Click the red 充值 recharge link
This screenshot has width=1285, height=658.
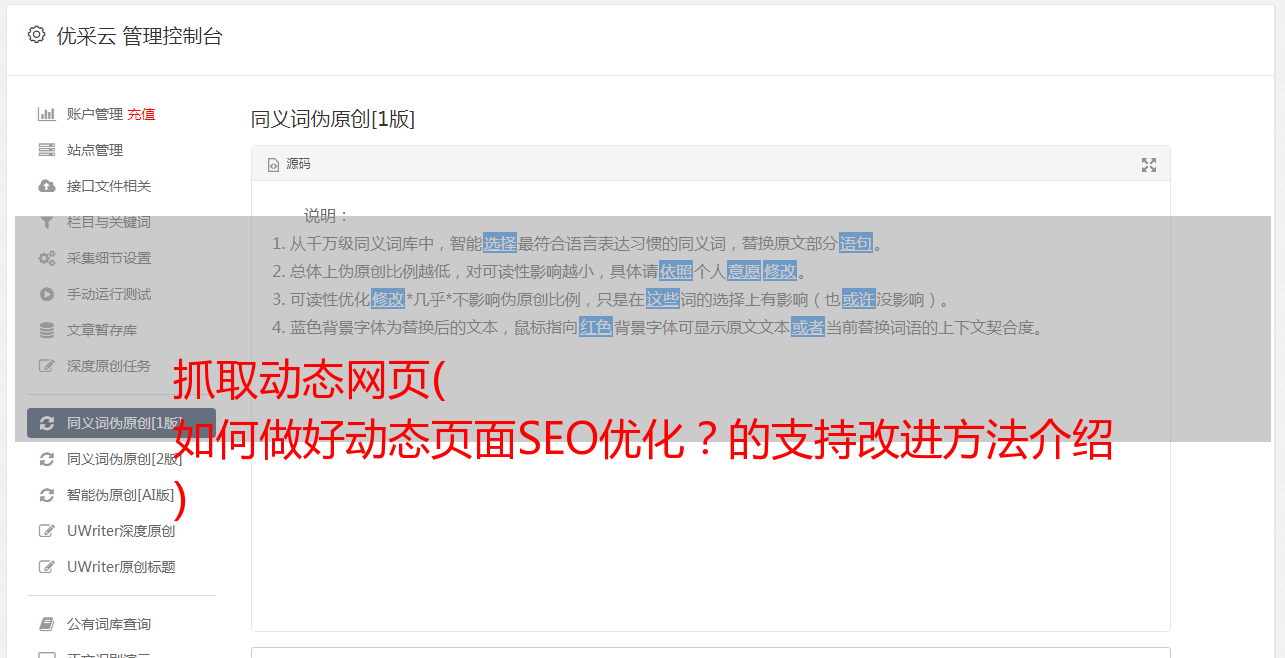(141, 114)
